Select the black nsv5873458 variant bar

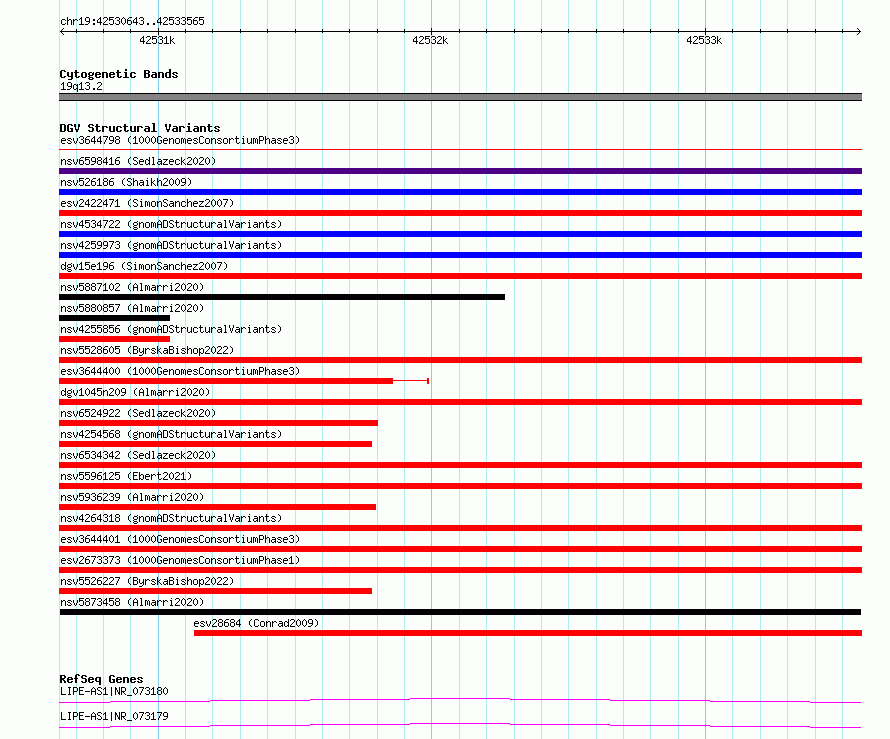(x=460, y=612)
